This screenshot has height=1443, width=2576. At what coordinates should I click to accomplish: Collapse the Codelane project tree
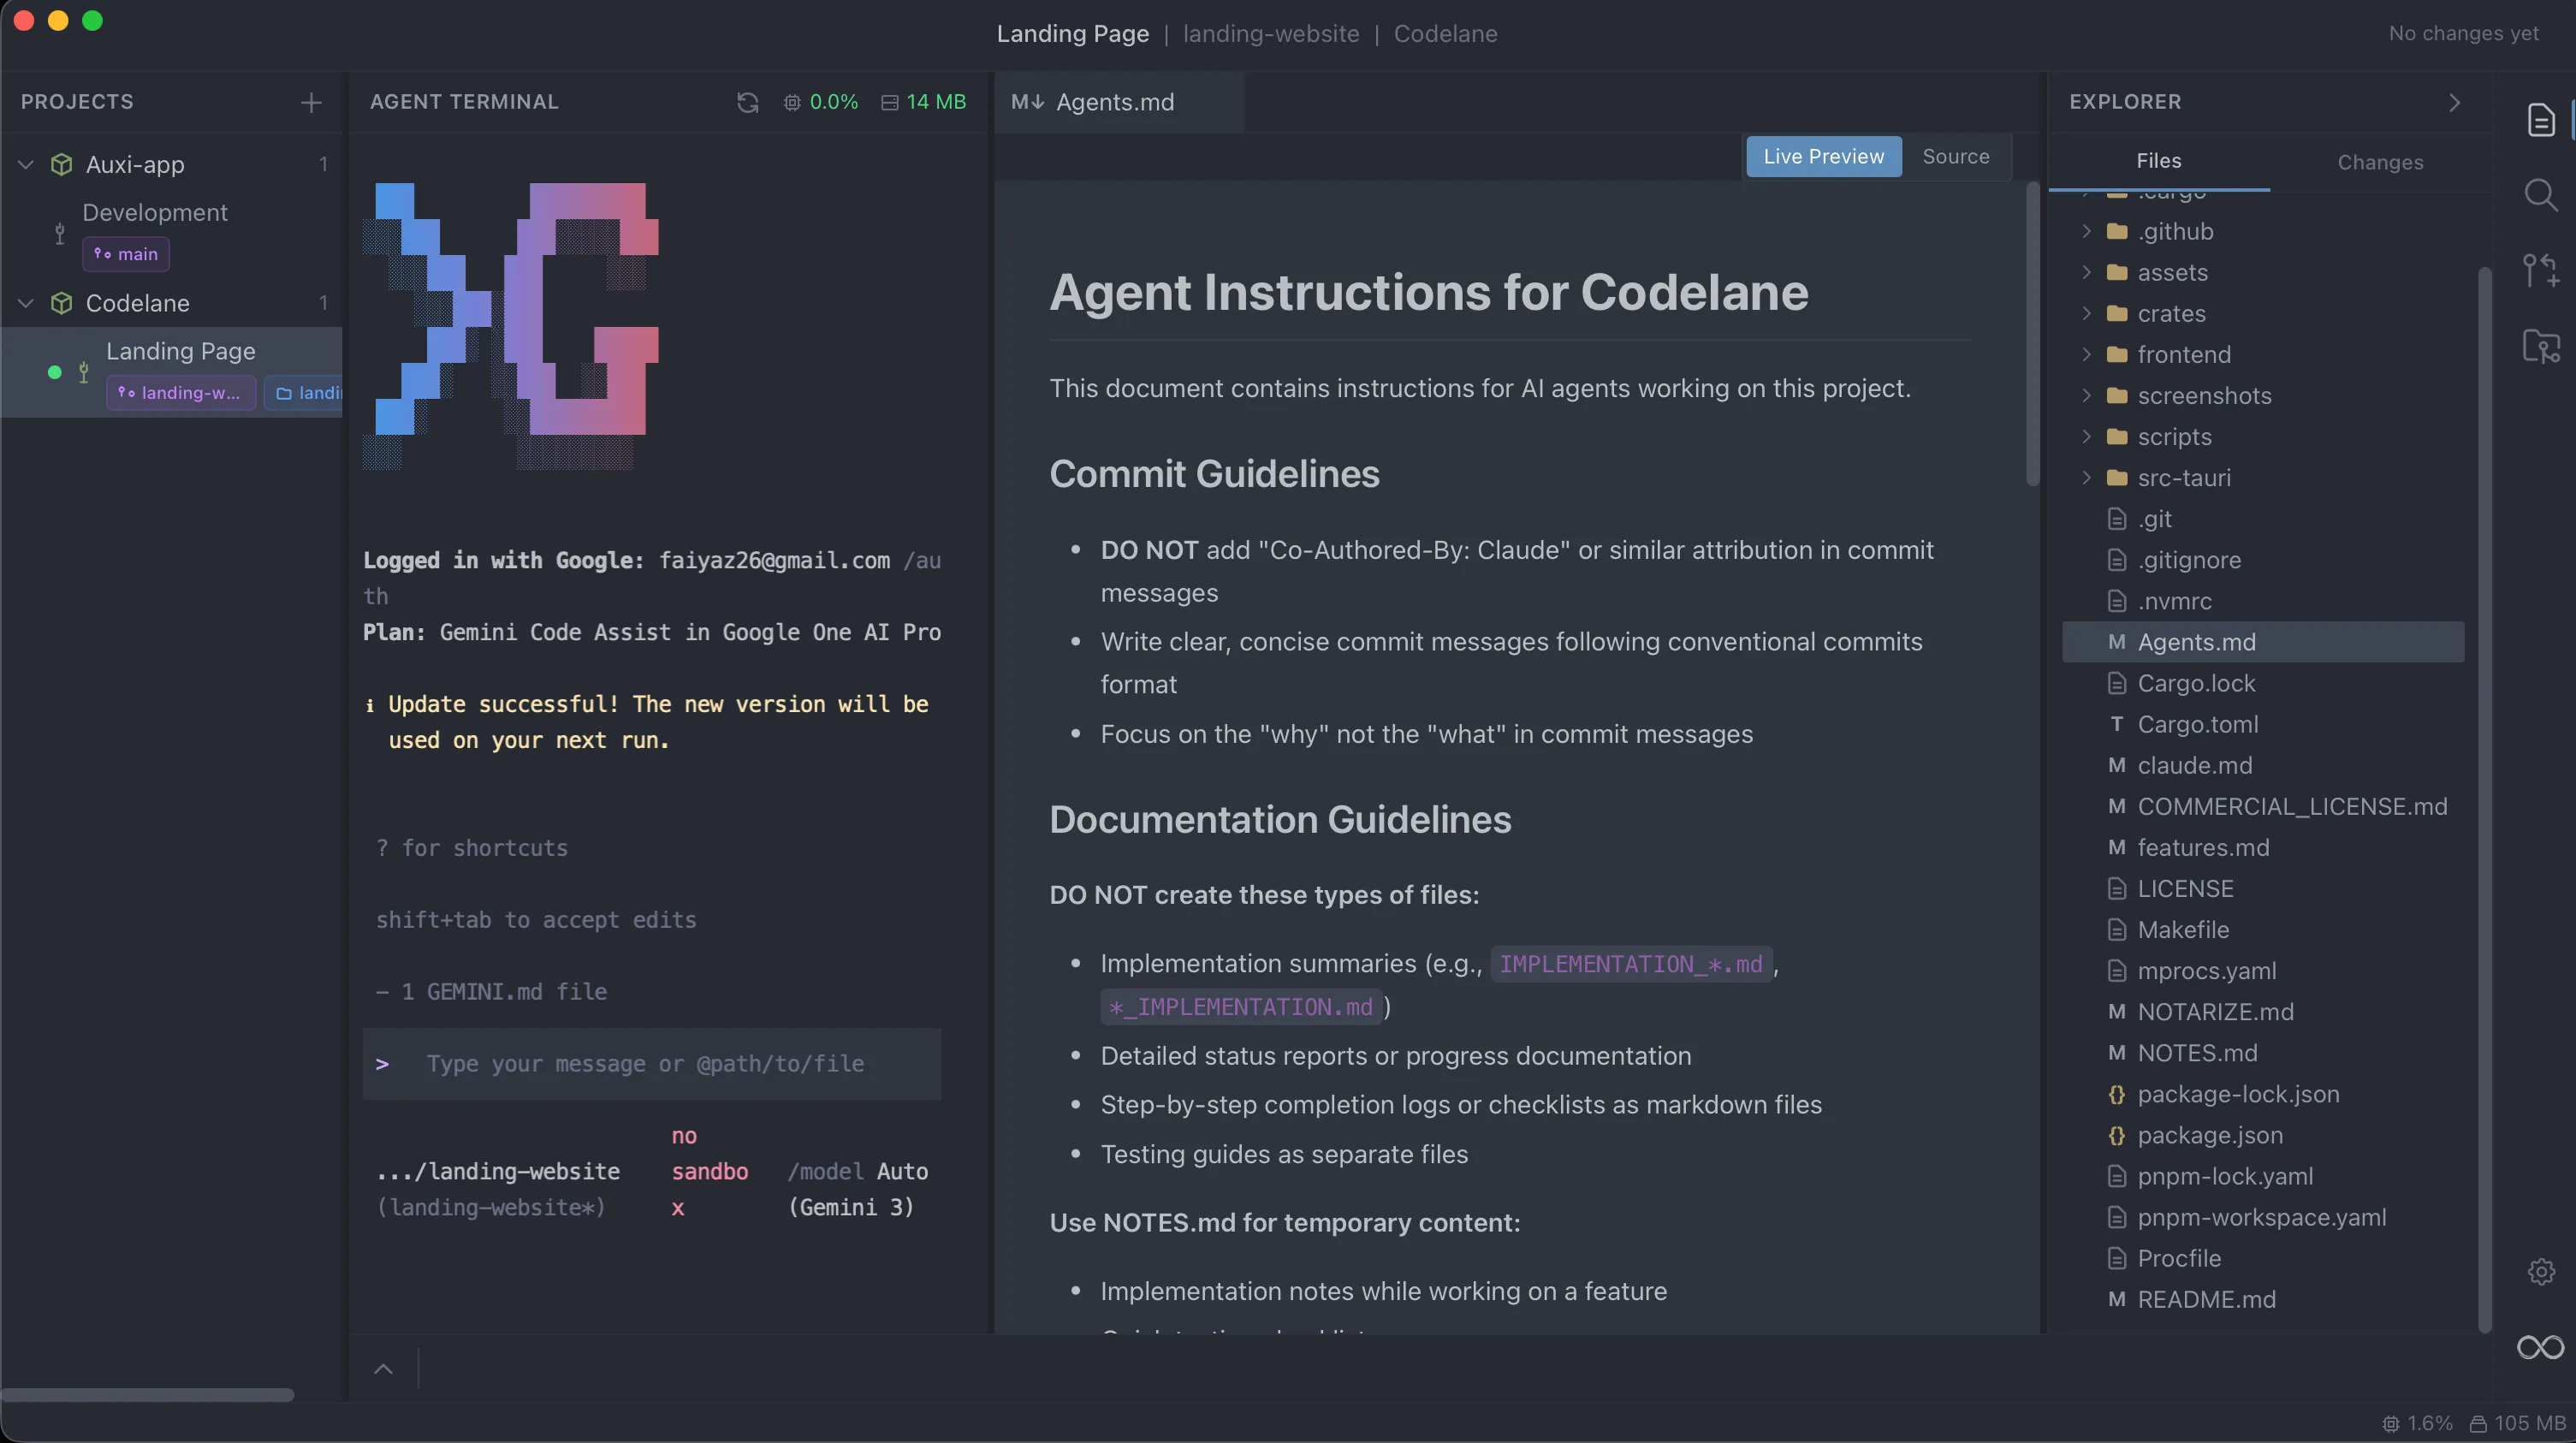pyautogui.click(x=25, y=303)
